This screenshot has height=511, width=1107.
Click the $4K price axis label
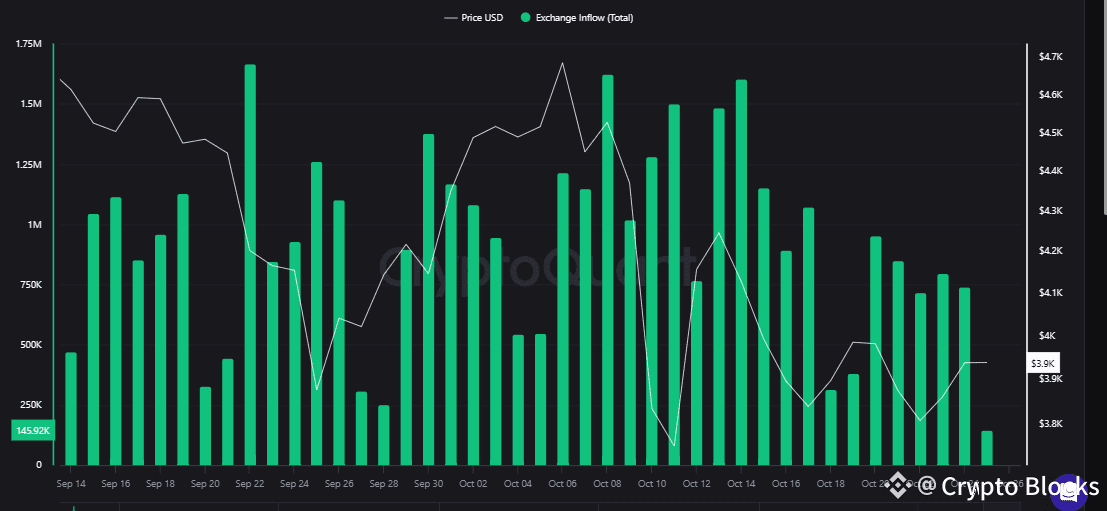tap(1047, 336)
